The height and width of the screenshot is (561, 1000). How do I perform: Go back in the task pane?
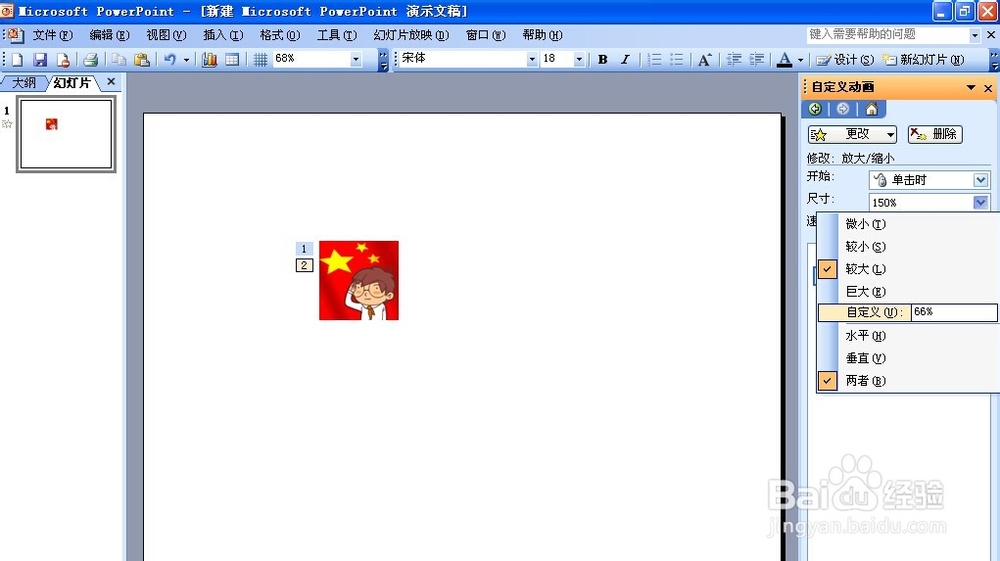814,109
